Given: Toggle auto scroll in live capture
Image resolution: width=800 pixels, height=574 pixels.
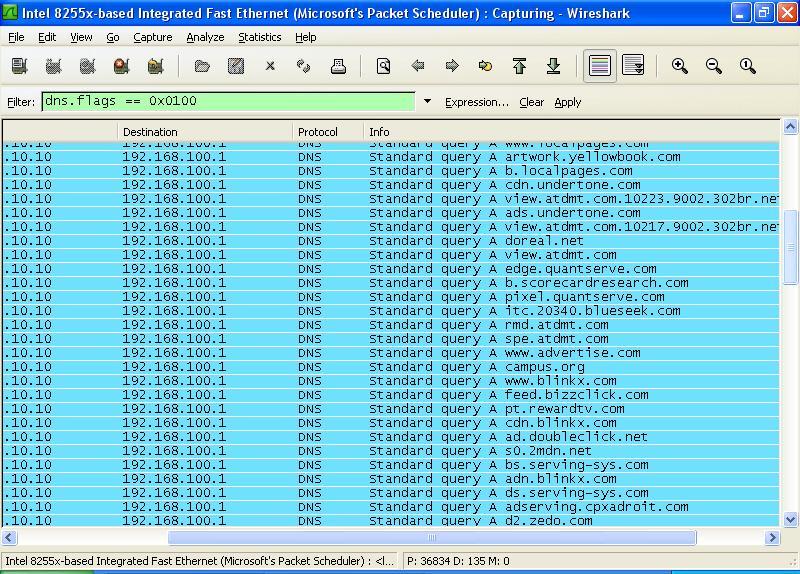Looking at the screenshot, I should [x=634, y=66].
